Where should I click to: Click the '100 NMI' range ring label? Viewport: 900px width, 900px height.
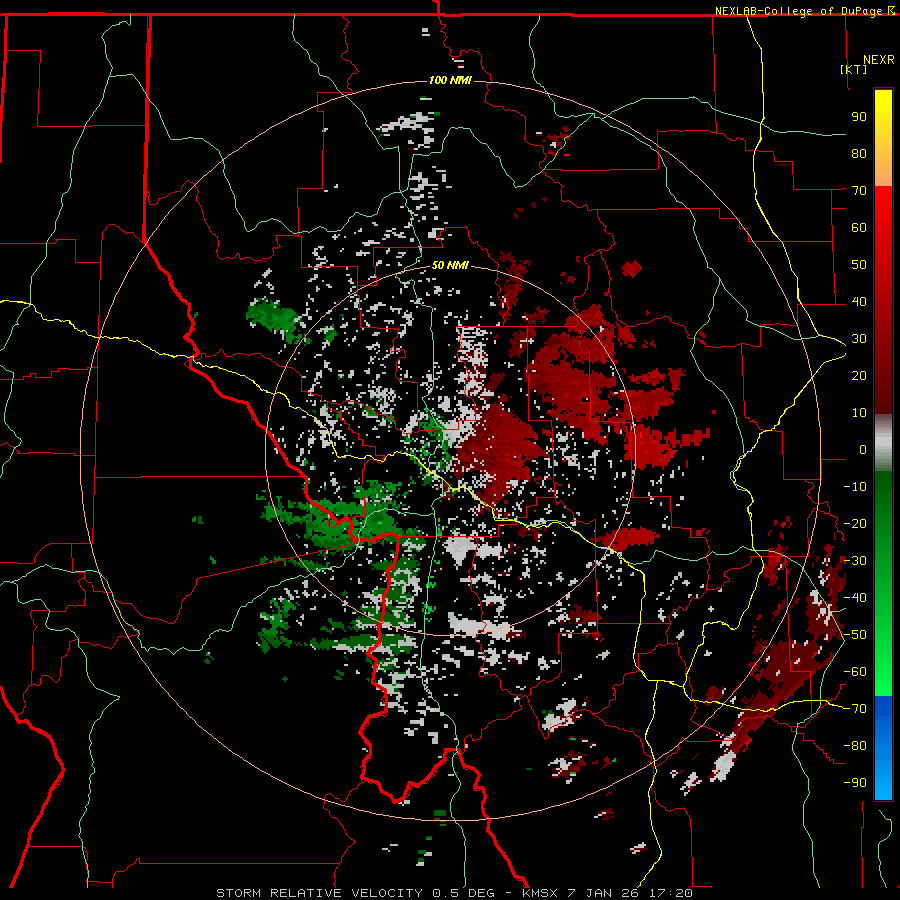[x=450, y=80]
